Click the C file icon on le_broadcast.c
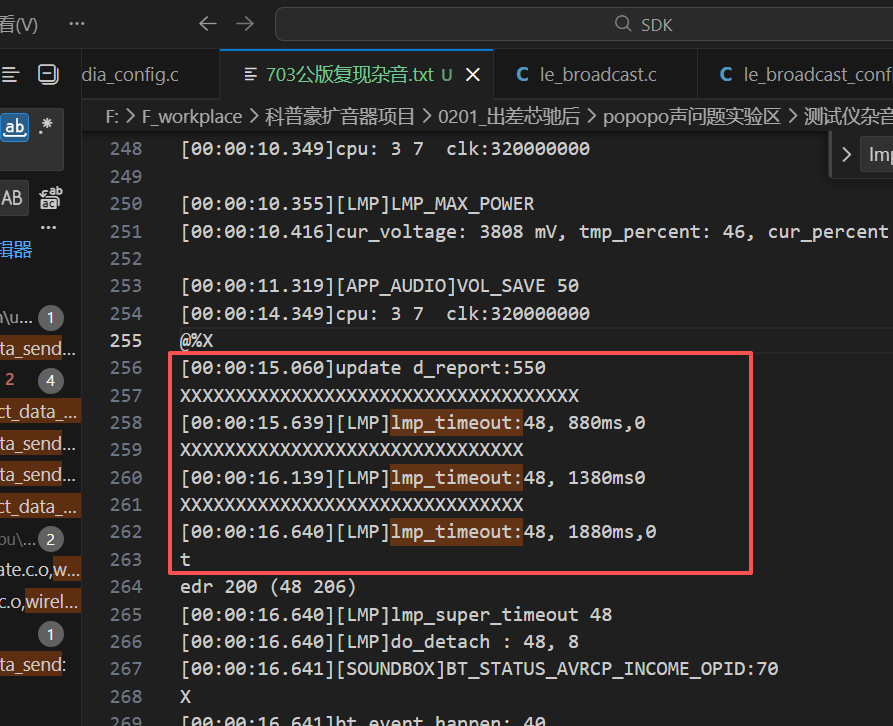 pyautogui.click(x=522, y=75)
